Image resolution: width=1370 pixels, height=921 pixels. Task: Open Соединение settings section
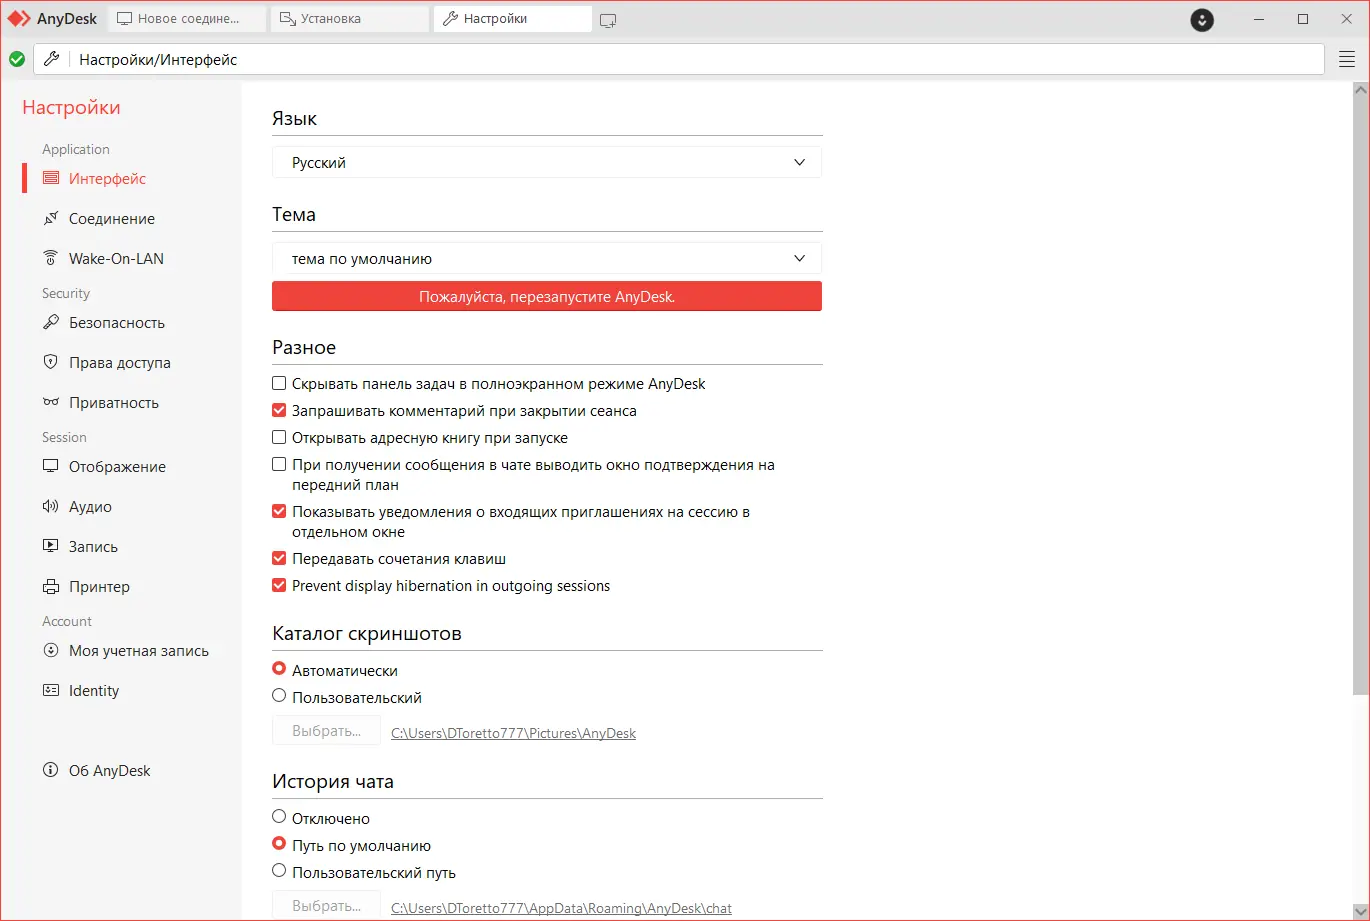(x=112, y=219)
